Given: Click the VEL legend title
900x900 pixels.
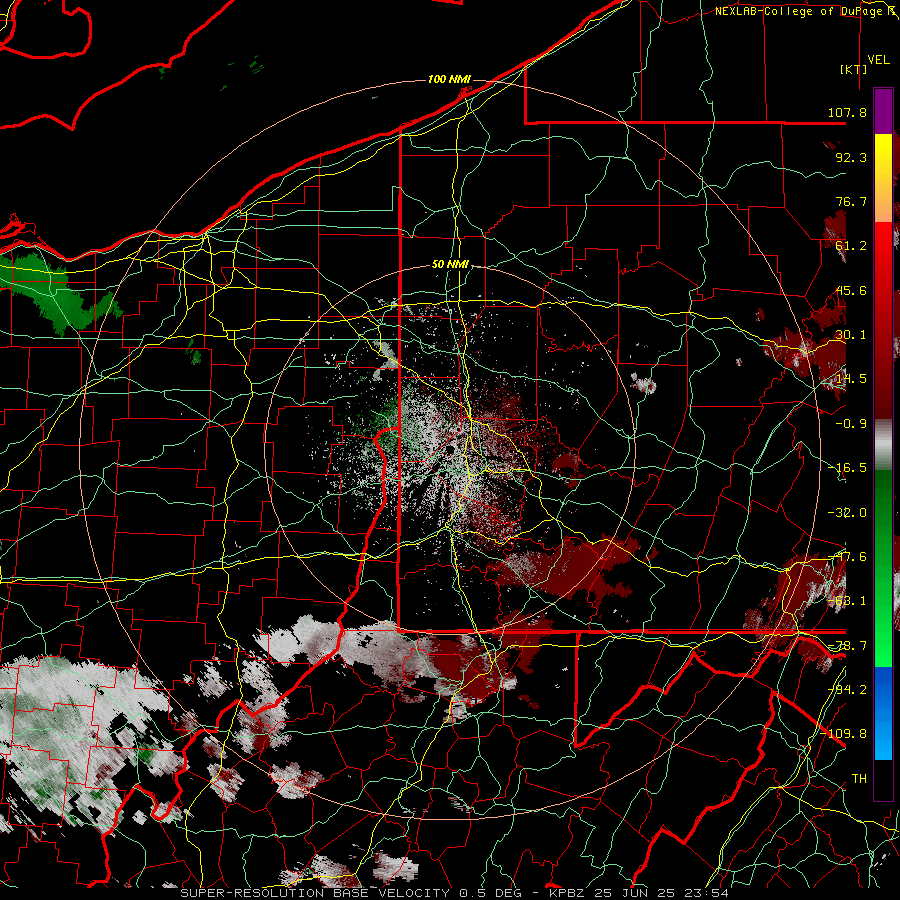Looking at the screenshot, I should pyautogui.click(x=878, y=60).
